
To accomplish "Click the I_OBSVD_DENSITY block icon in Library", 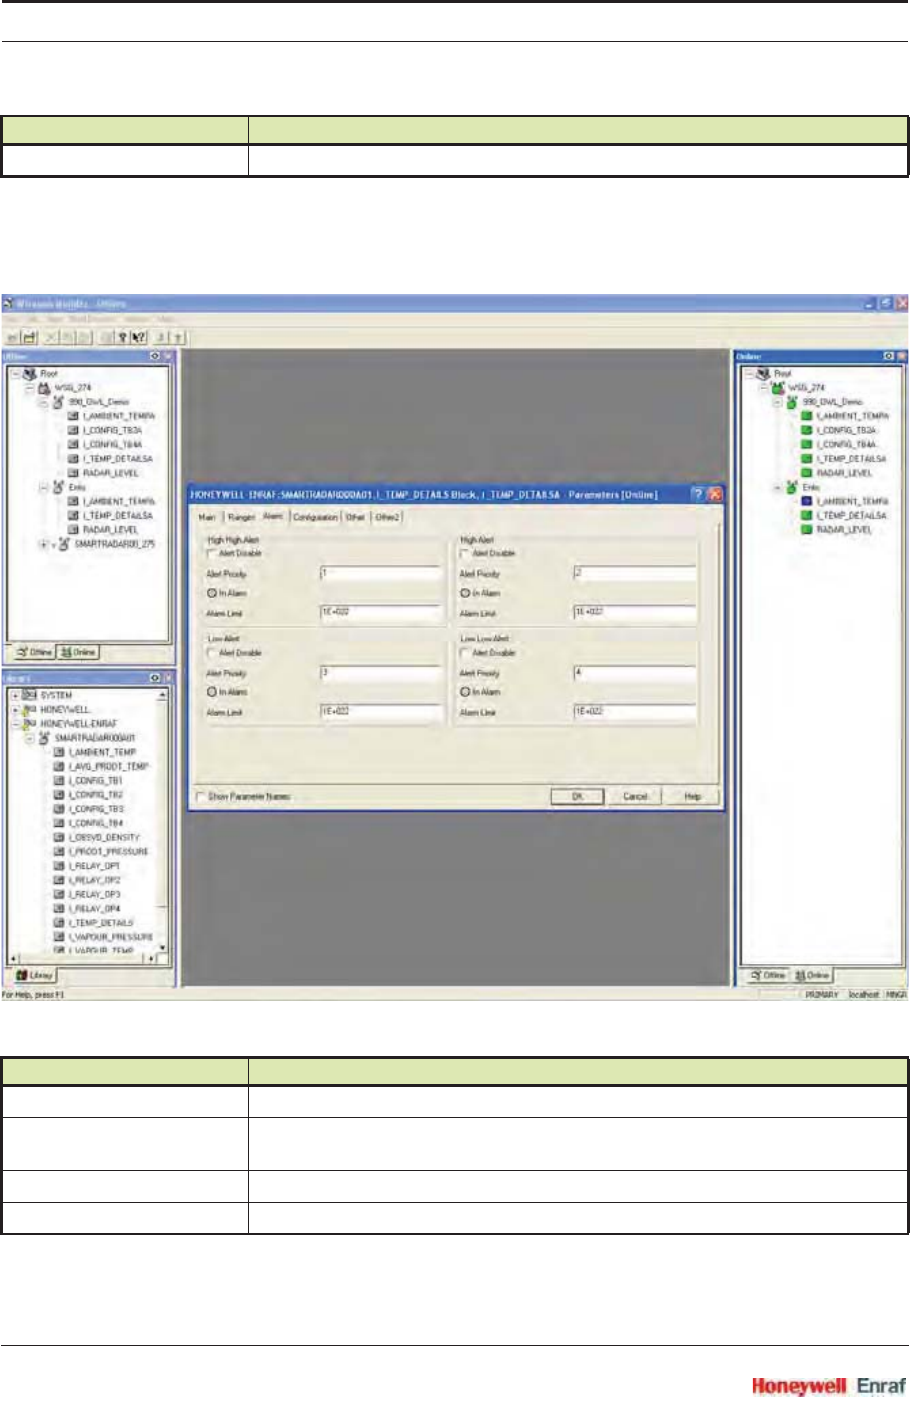I will click(59, 837).
